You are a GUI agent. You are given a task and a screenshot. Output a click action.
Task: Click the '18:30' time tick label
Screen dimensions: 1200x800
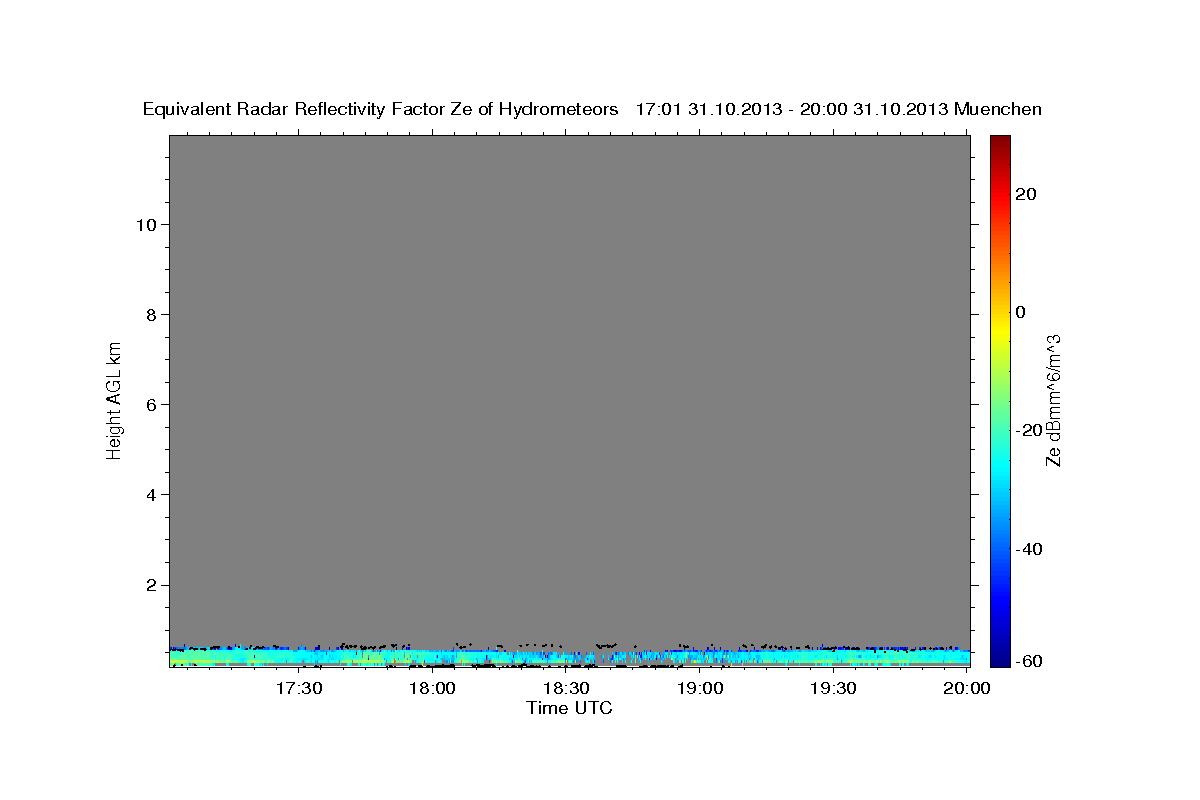point(566,688)
